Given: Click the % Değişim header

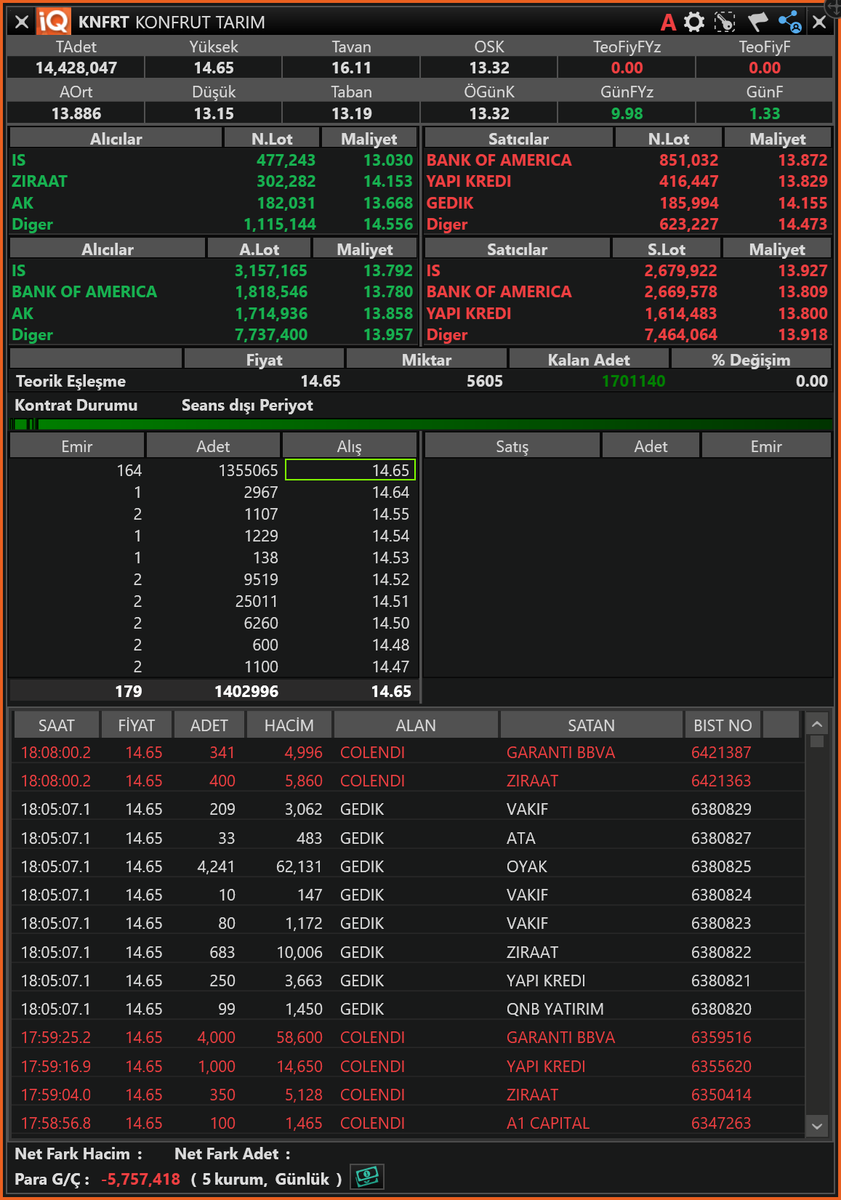Looking at the screenshot, I should coord(751,359).
